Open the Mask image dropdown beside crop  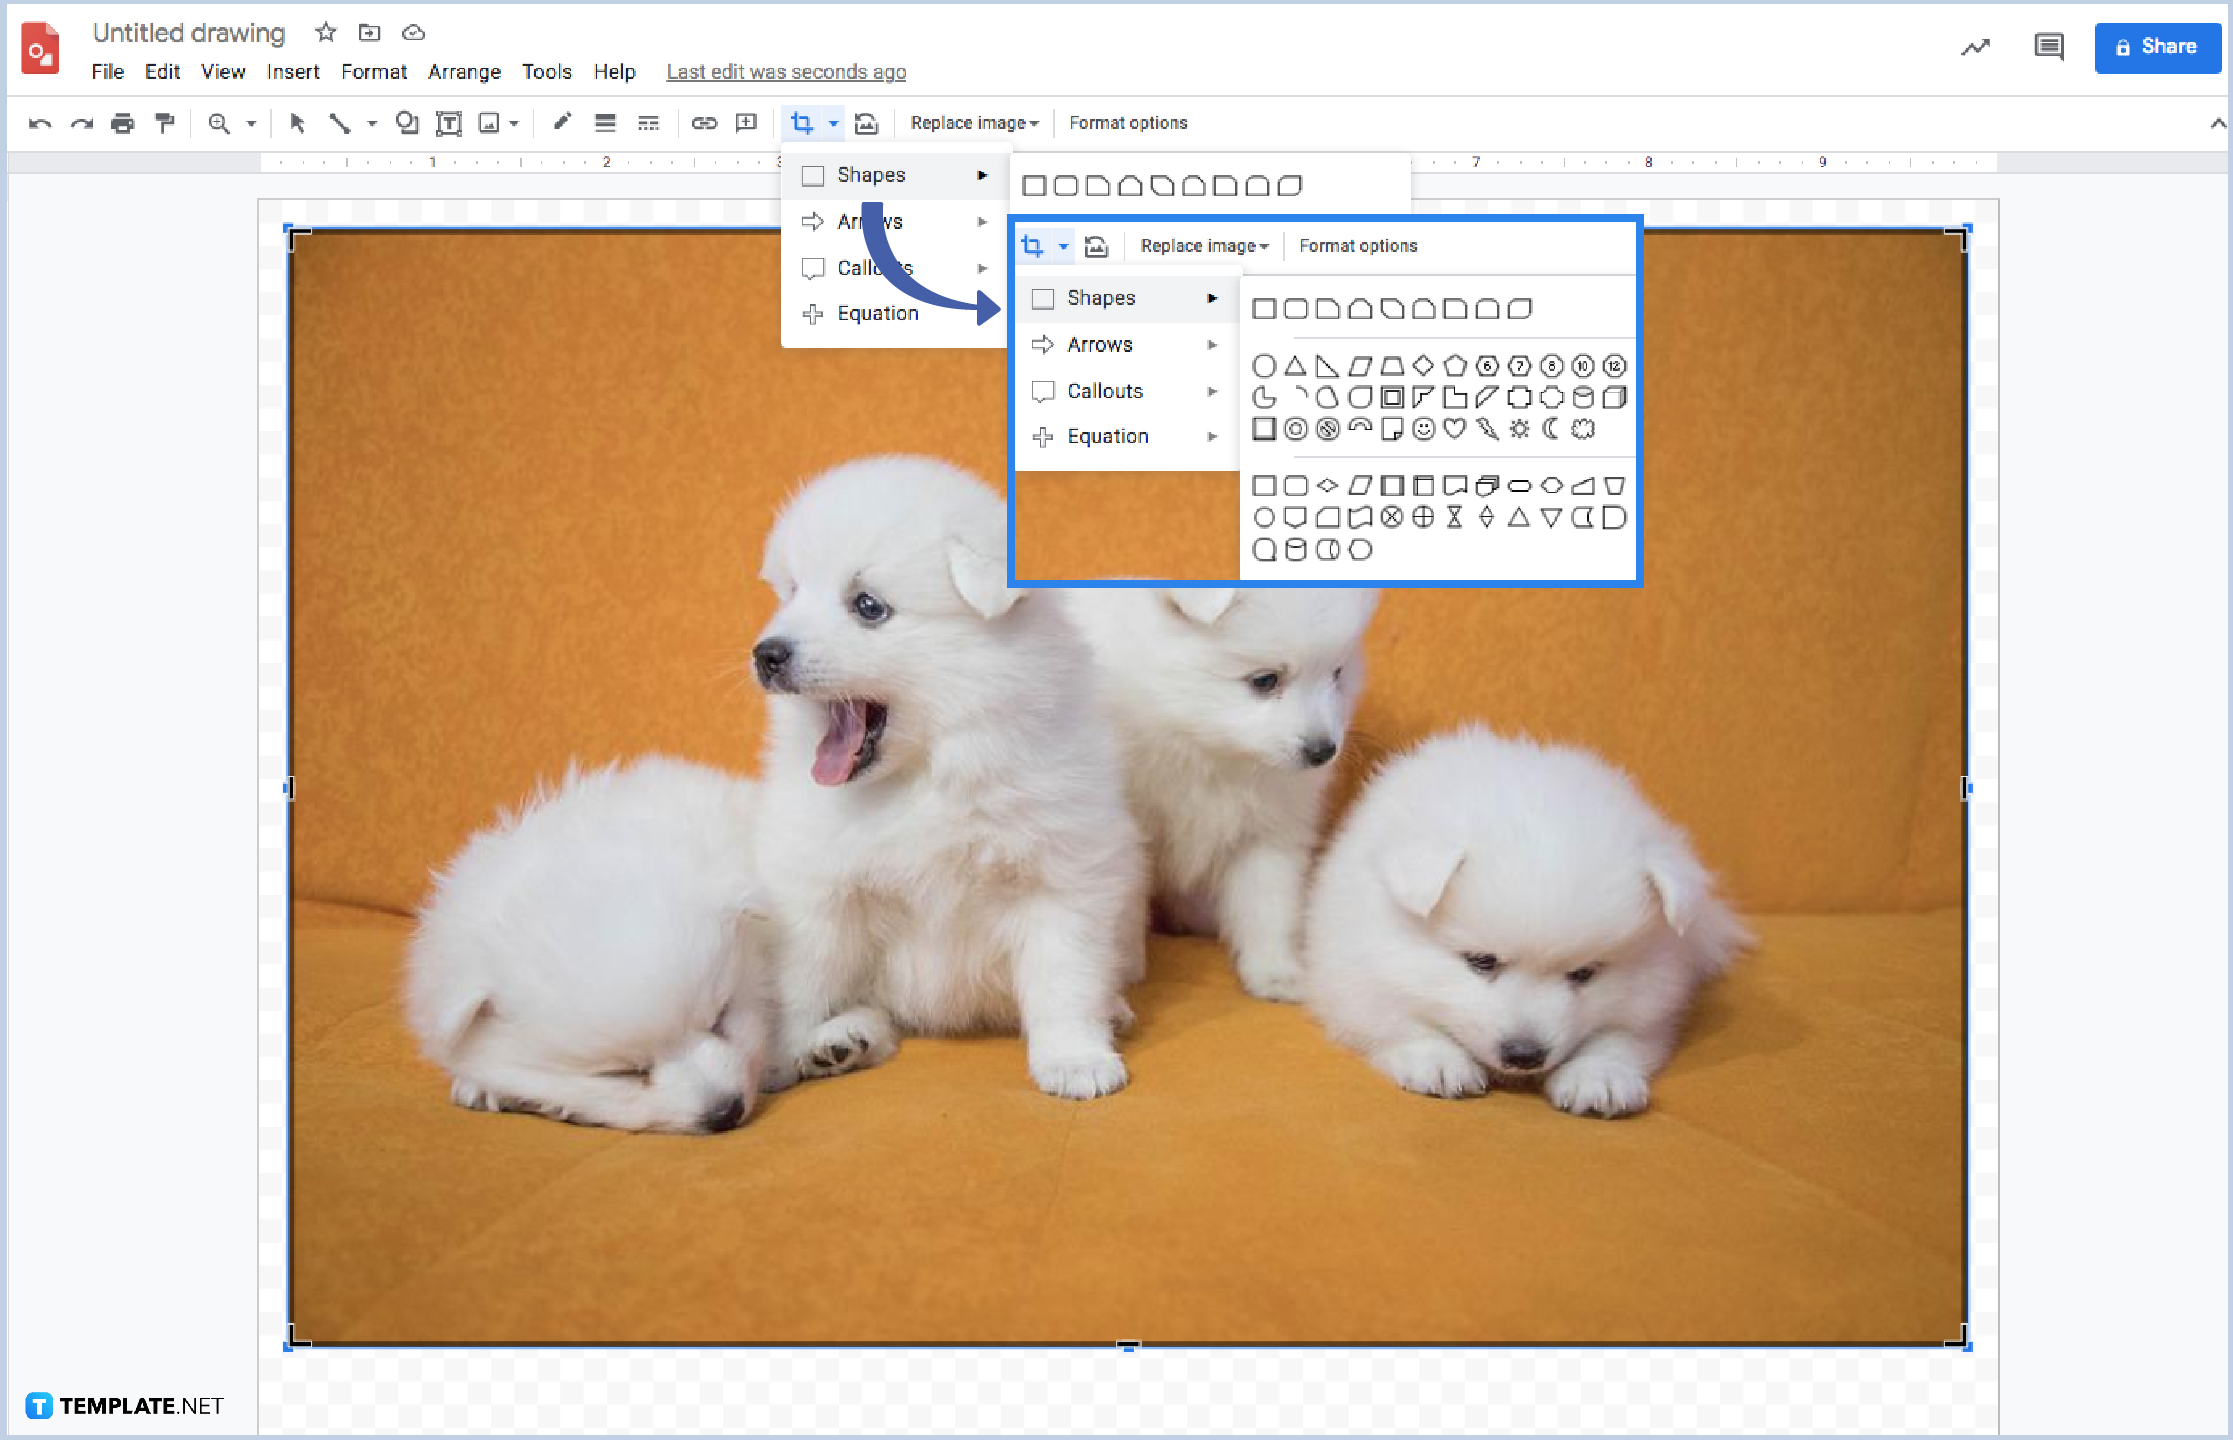click(866, 122)
